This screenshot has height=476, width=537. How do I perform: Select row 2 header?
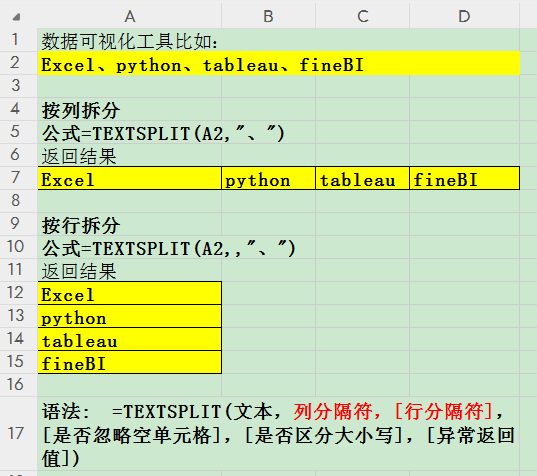tap(18, 63)
